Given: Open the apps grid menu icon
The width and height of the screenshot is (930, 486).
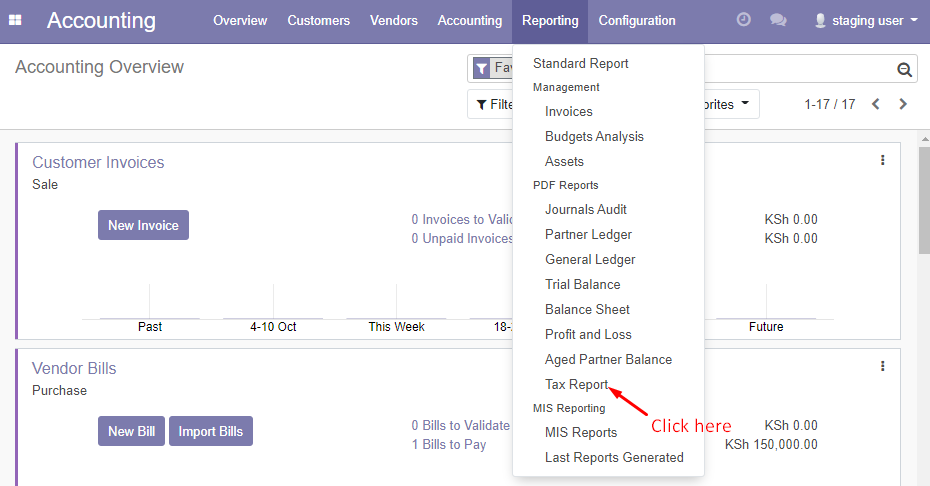Looking at the screenshot, I should tap(15, 20).
